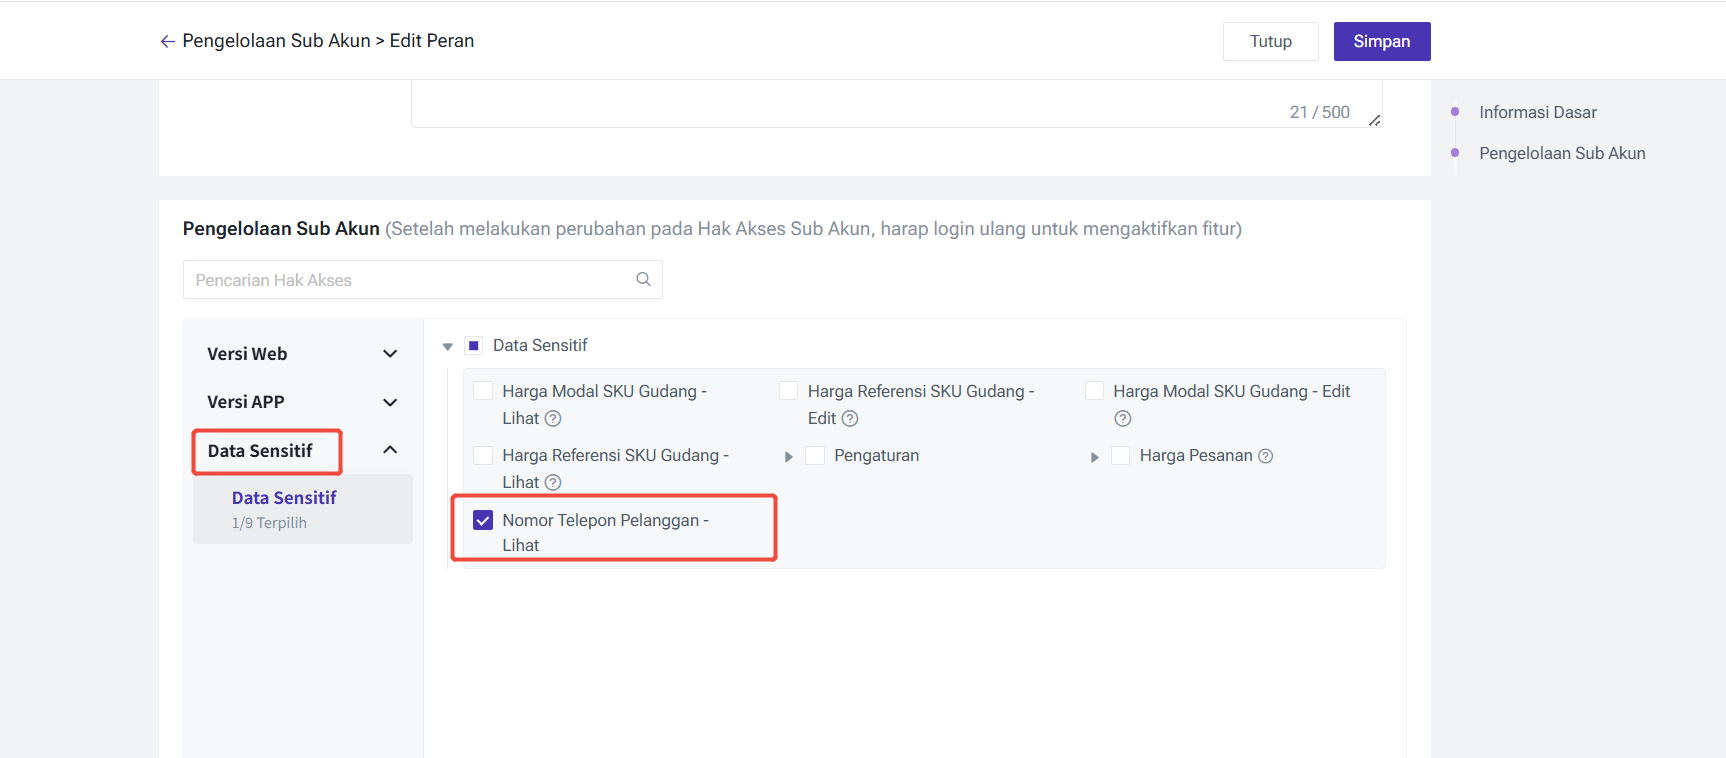Screen dimensions: 1726x758
Task: Click the Simpan button
Action: point(1381,41)
